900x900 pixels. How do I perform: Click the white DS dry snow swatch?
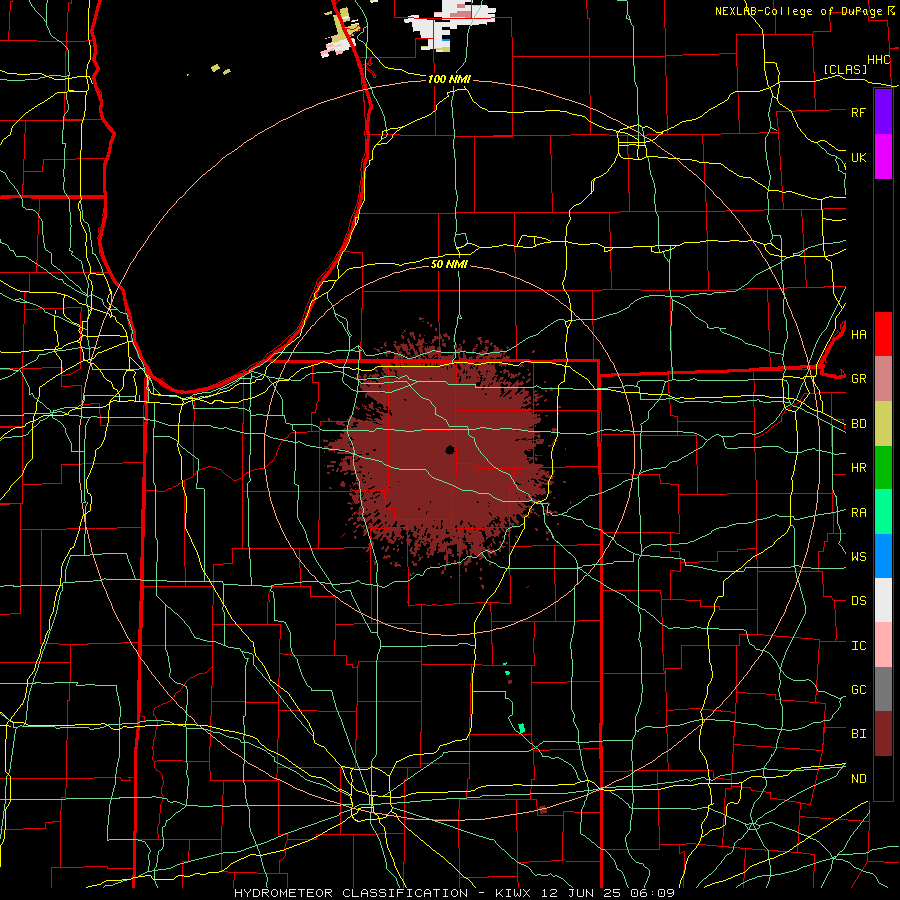coord(883,600)
